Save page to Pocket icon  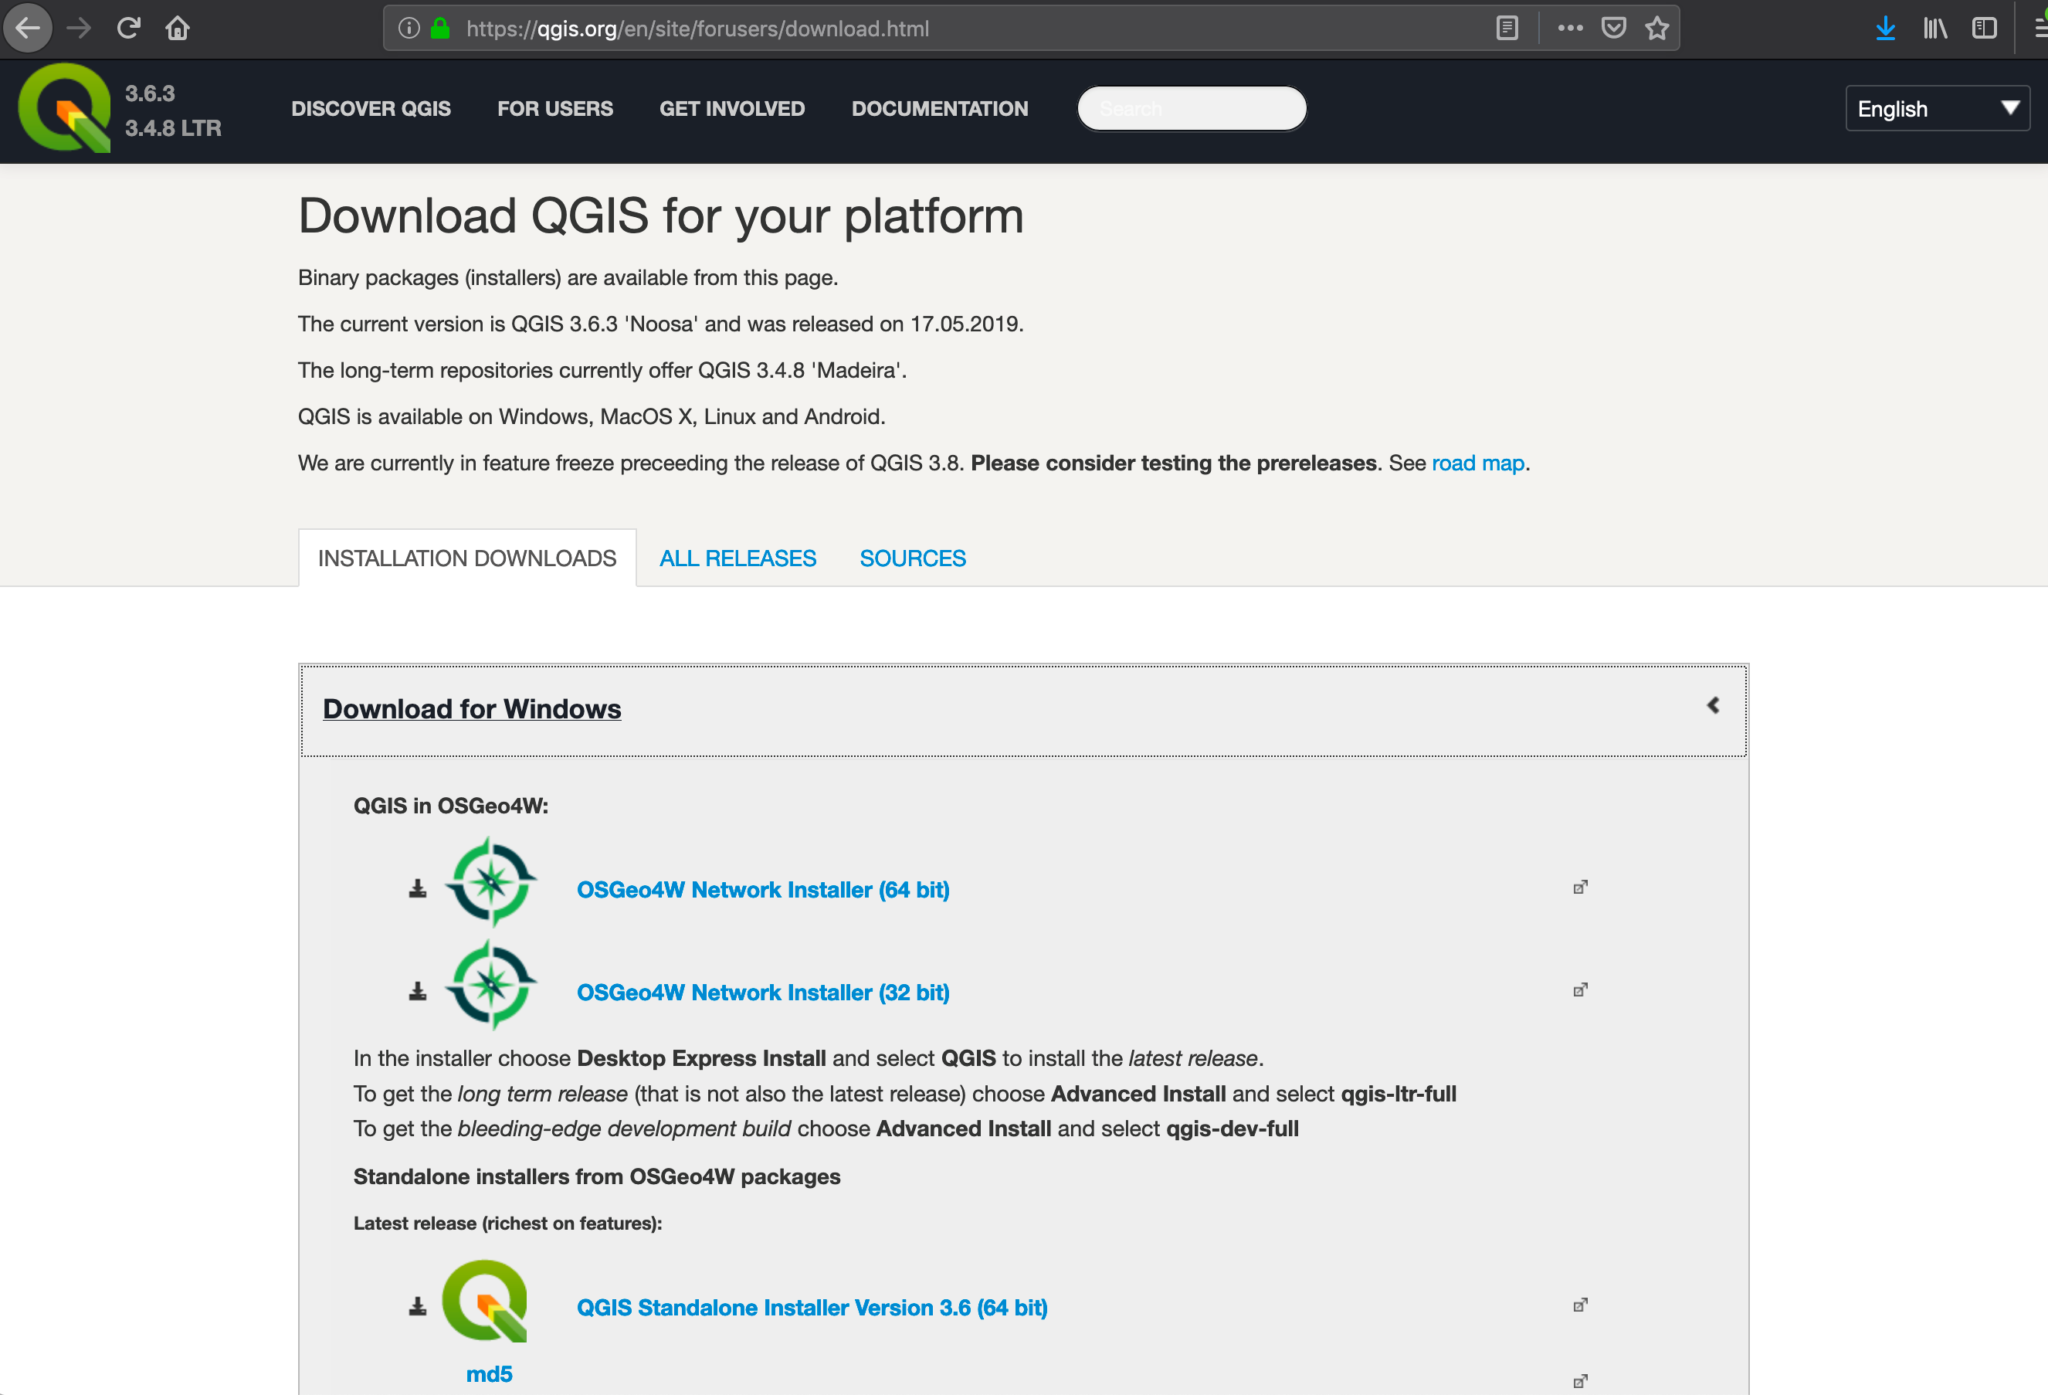coord(1614,28)
